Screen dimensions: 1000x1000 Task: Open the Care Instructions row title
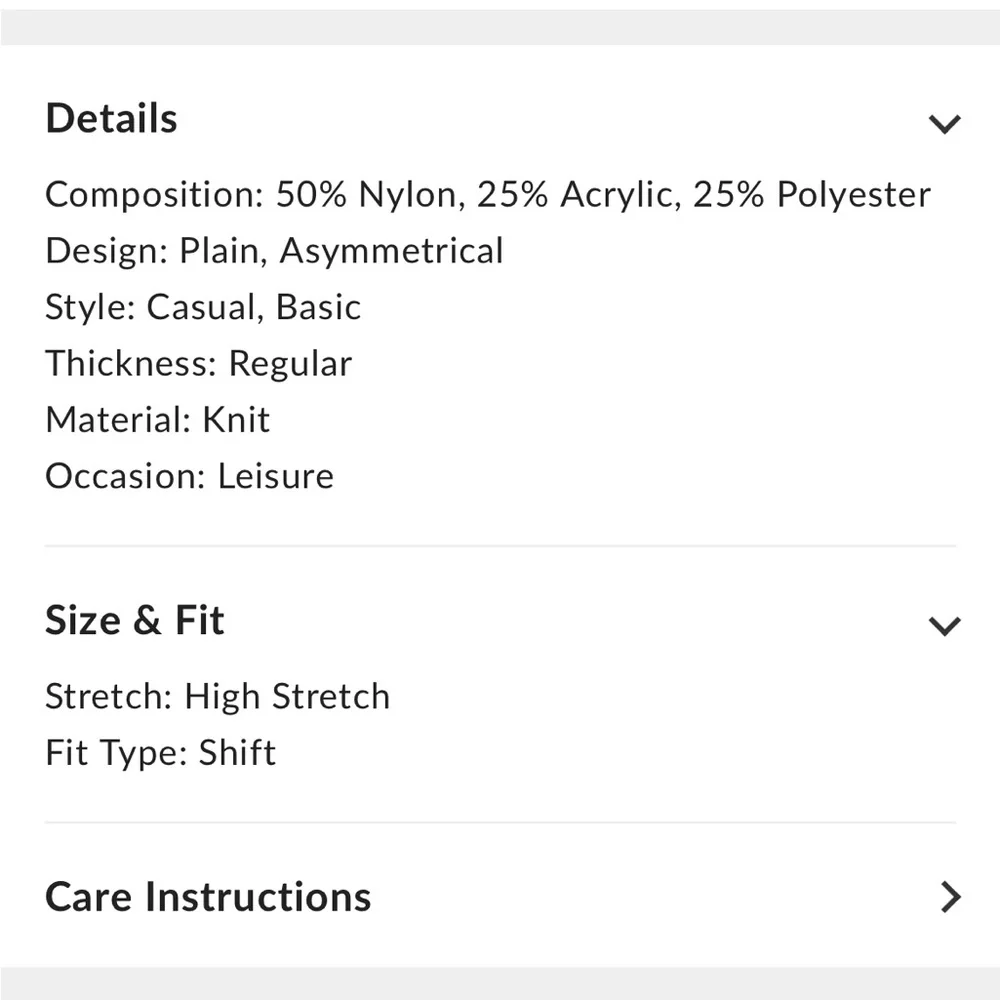coord(208,897)
